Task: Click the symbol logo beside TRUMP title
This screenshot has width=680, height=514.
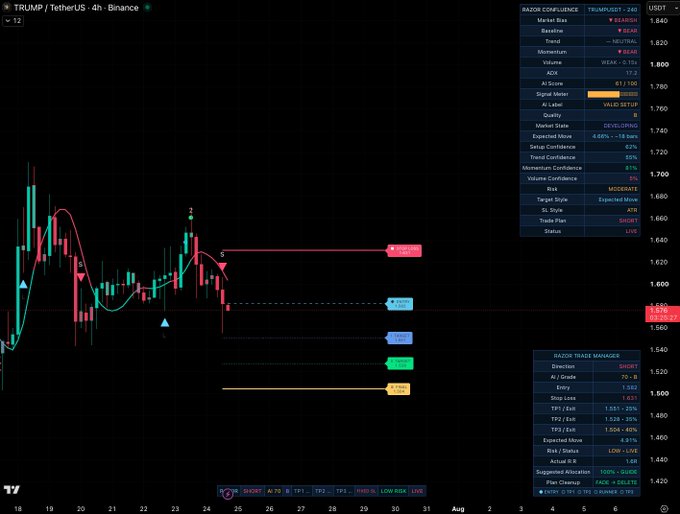Action: click(x=6, y=7)
